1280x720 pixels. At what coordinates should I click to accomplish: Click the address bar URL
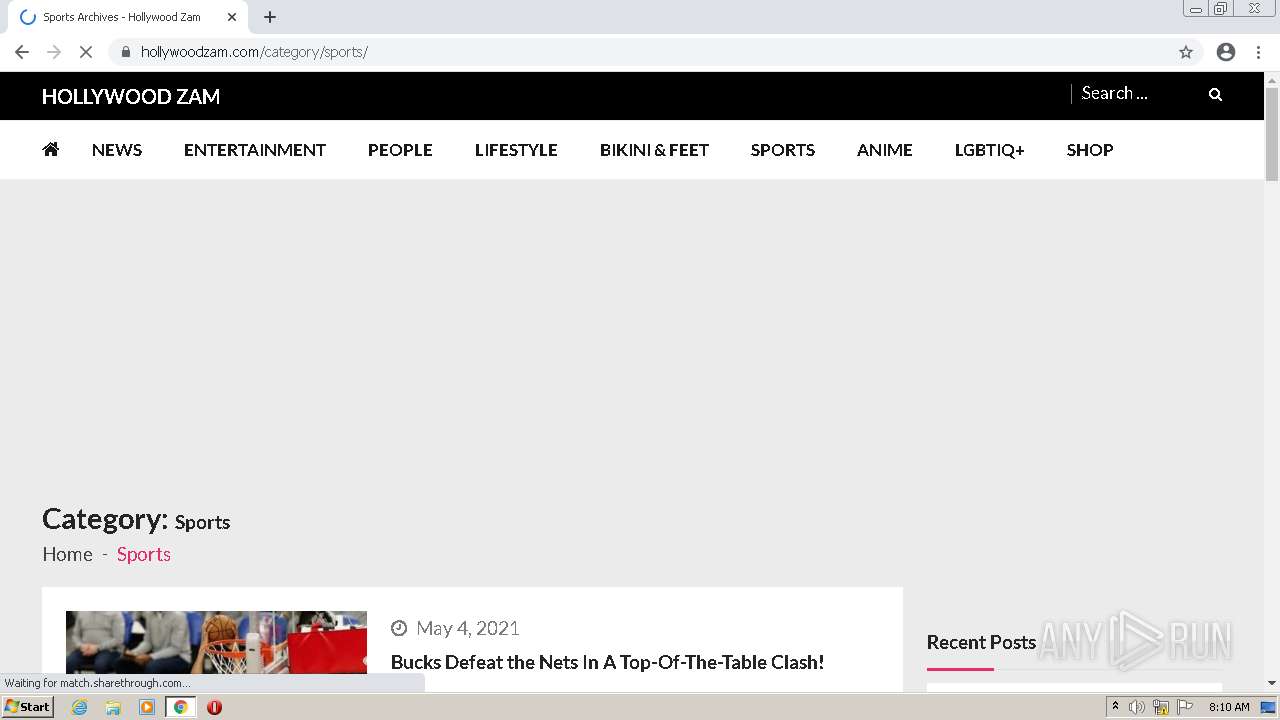254,52
